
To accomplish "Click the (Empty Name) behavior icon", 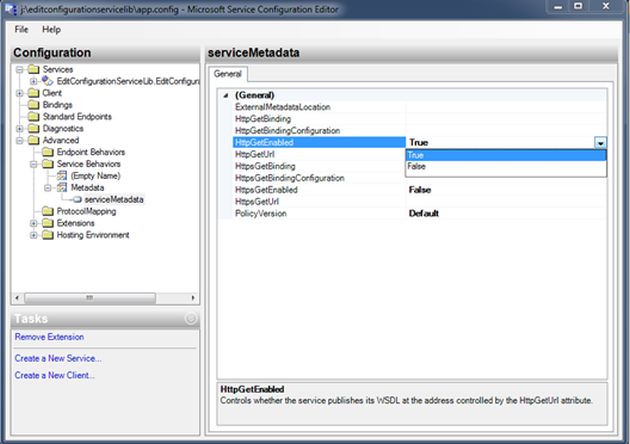I will click(62, 176).
